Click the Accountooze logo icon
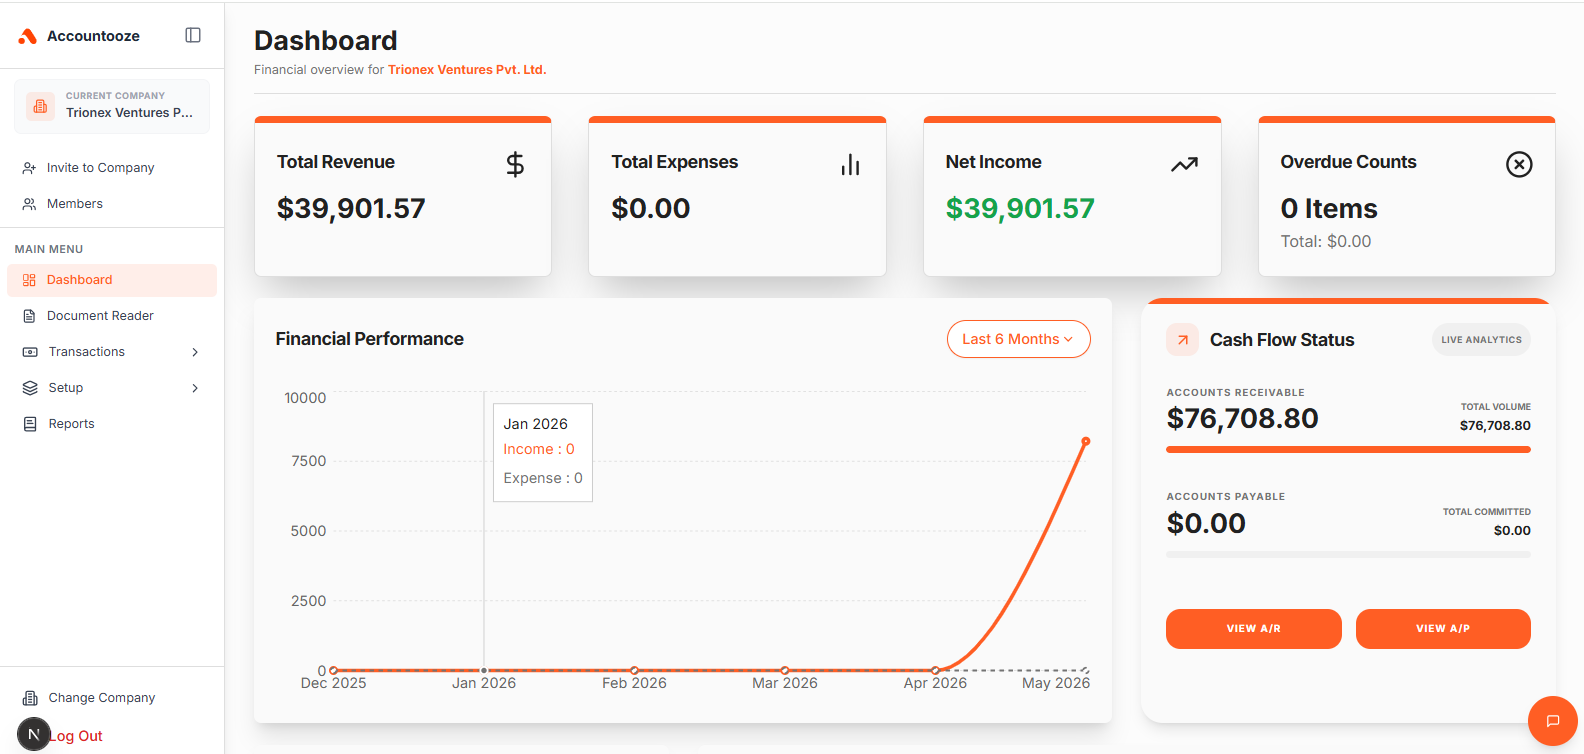The width and height of the screenshot is (1584, 754). tap(28, 36)
